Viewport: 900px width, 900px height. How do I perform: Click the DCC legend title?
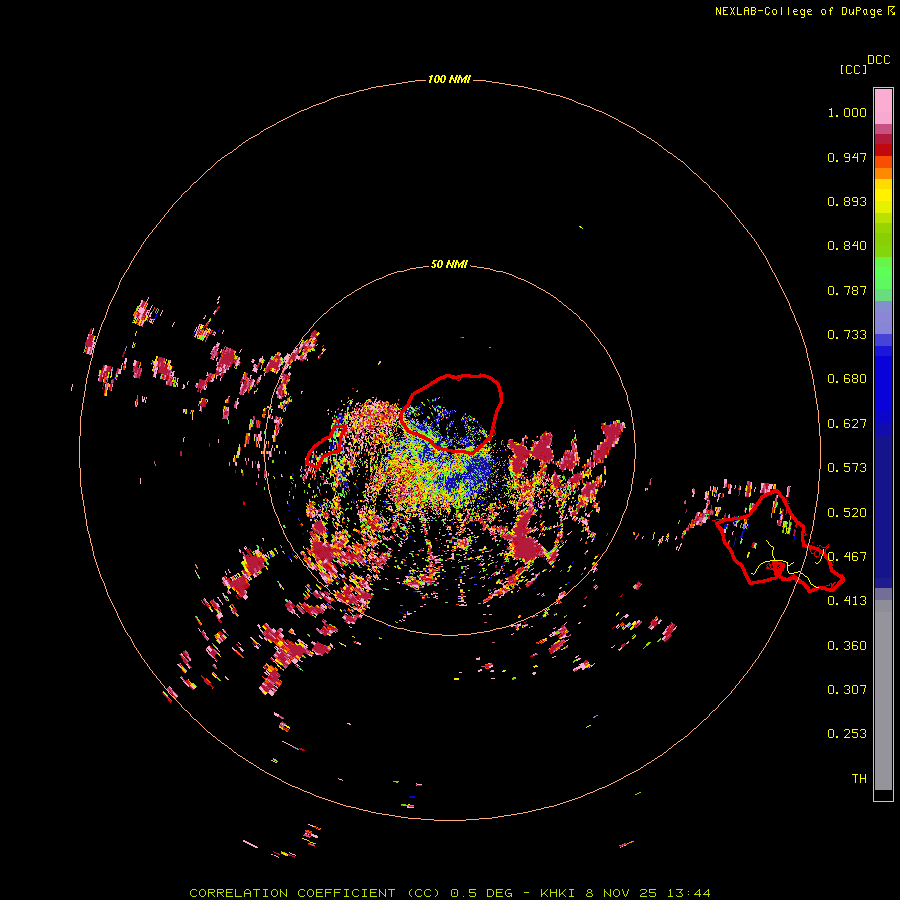pyautogui.click(x=879, y=60)
